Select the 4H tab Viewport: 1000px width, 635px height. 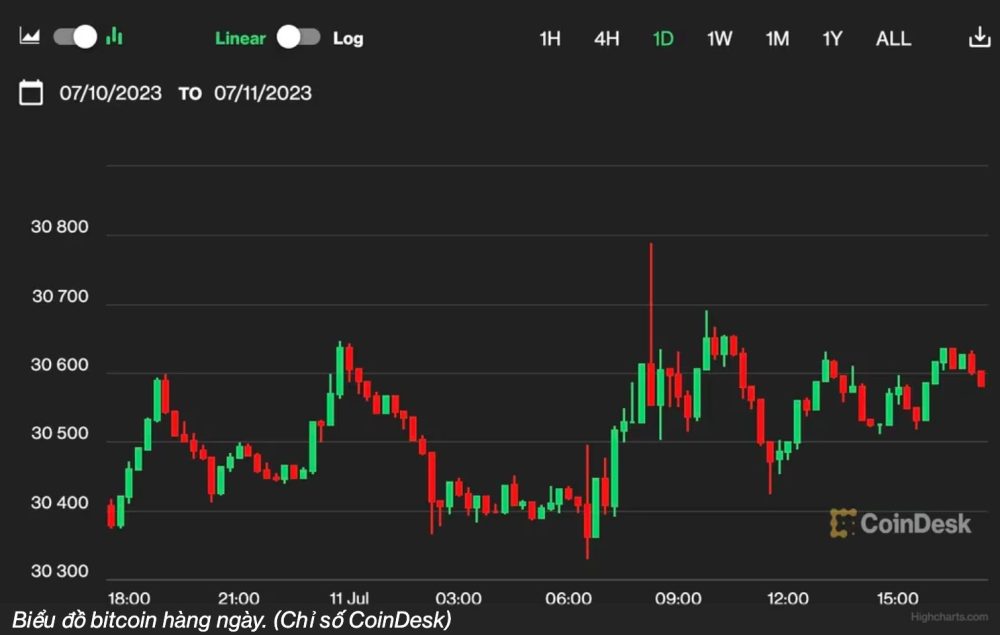pos(606,38)
